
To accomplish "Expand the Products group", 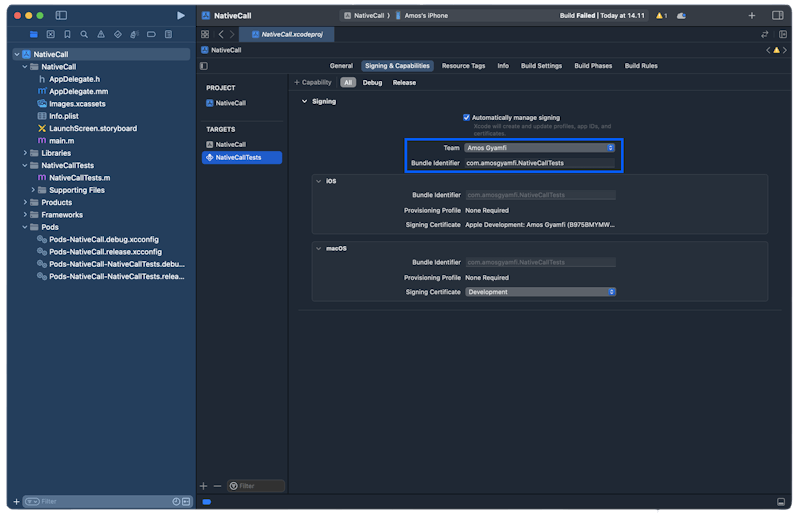I will [25, 203].
